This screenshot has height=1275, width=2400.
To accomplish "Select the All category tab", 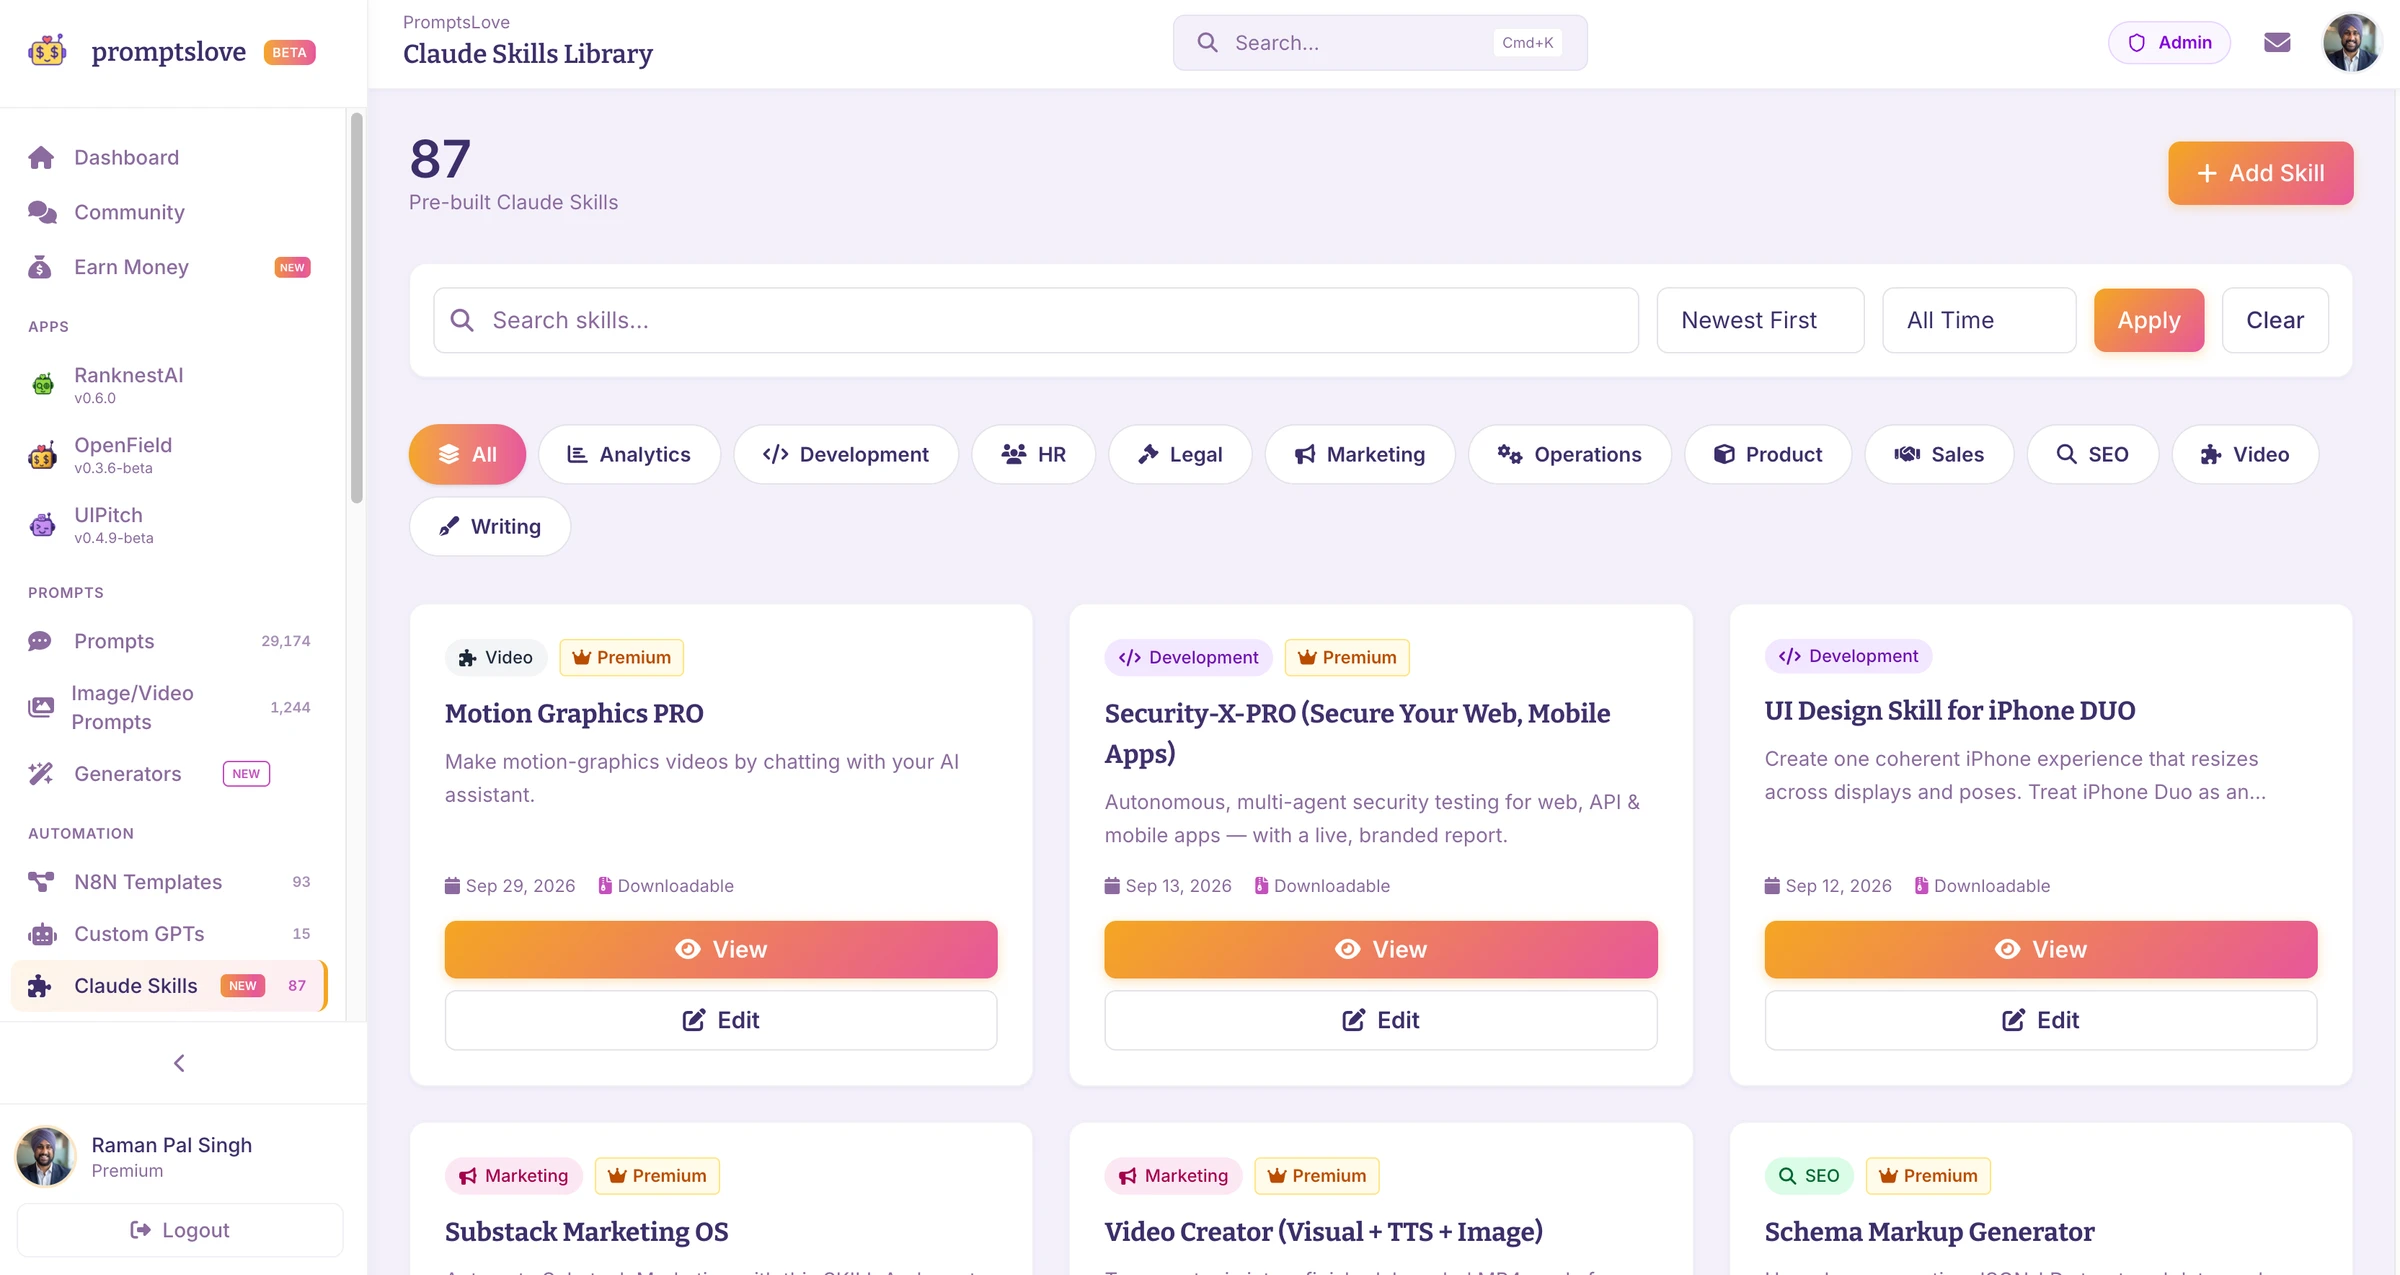I will [467, 454].
